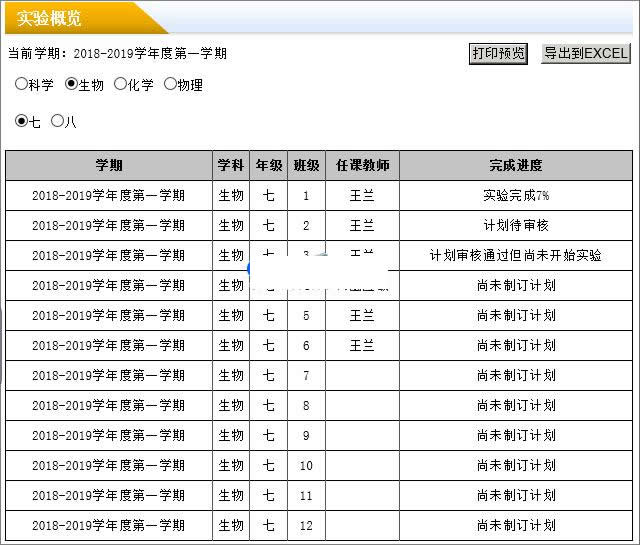Click the class number 9 cell

pos(307,436)
